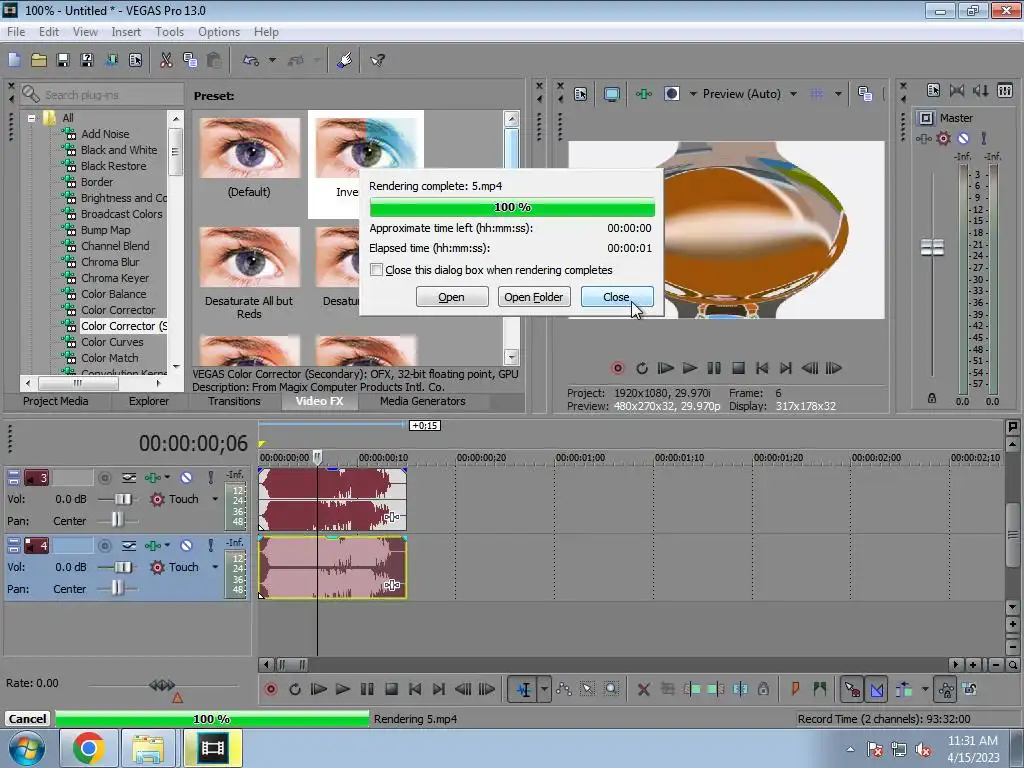1024x768 pixels.
Task: Switch to Media Generators tab
Action: click(x=423, y=401)
